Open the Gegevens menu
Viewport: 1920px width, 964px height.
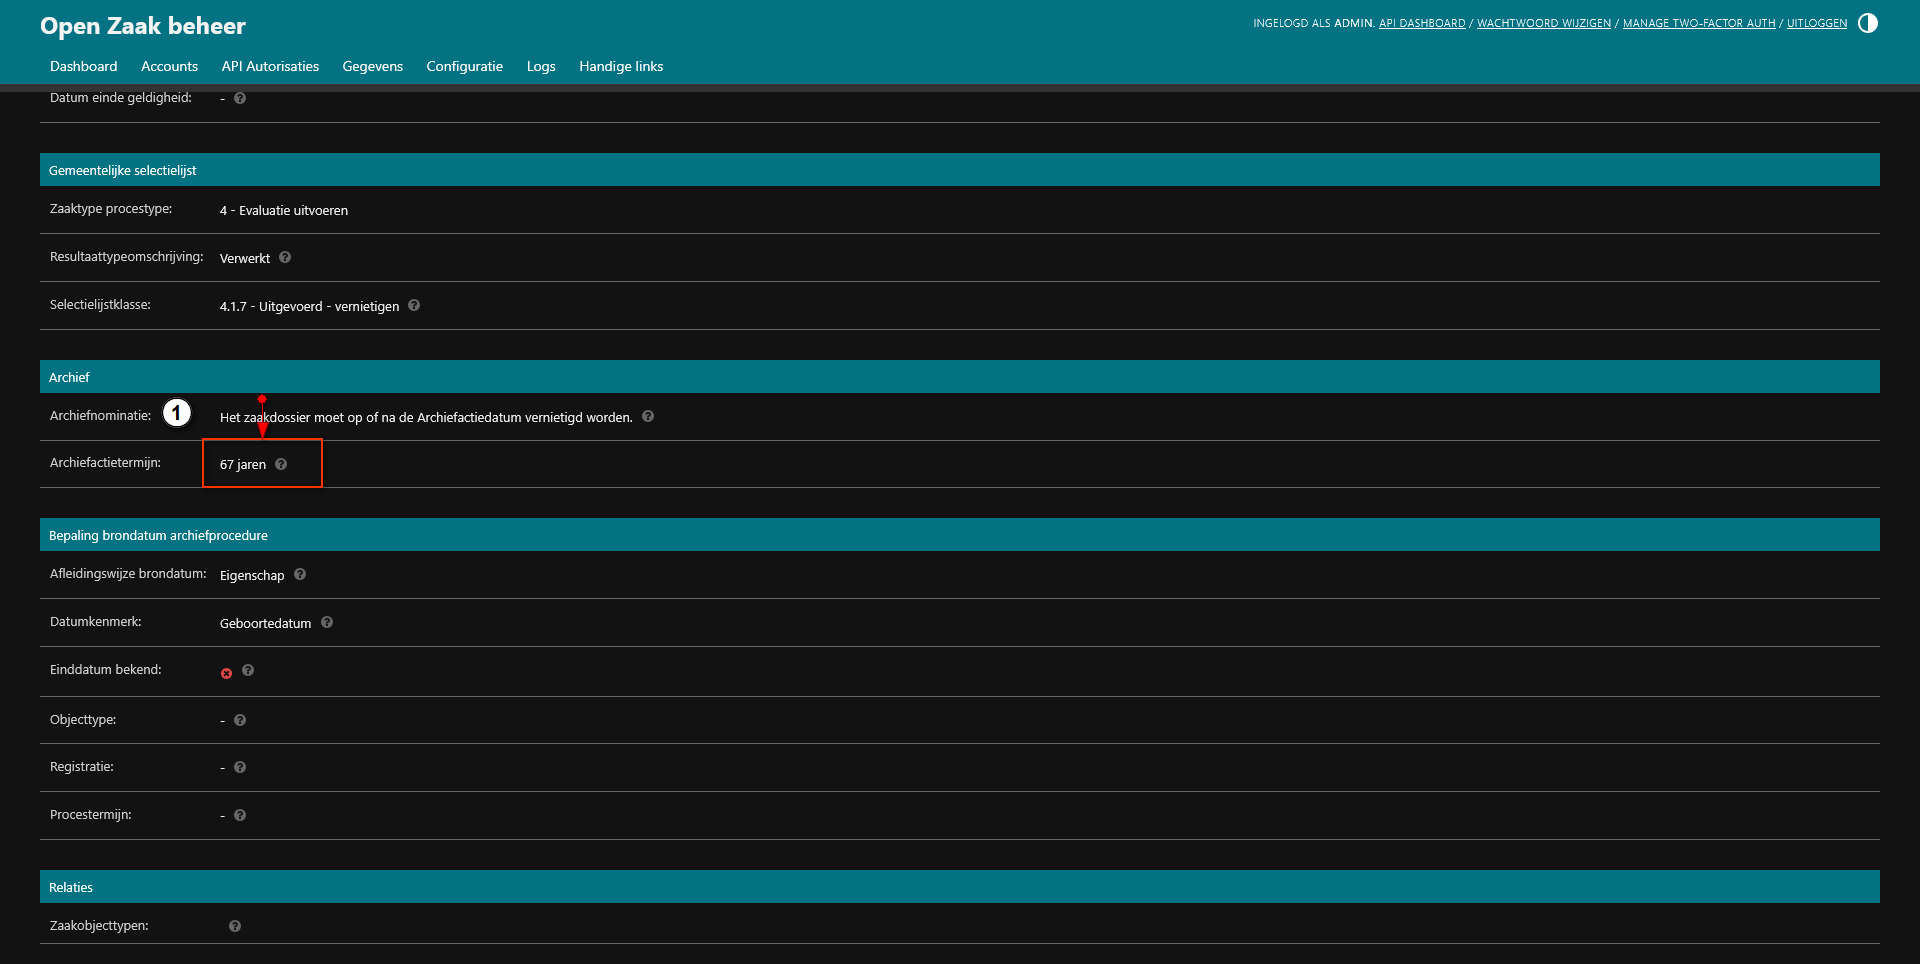click(x=372, y=66)
